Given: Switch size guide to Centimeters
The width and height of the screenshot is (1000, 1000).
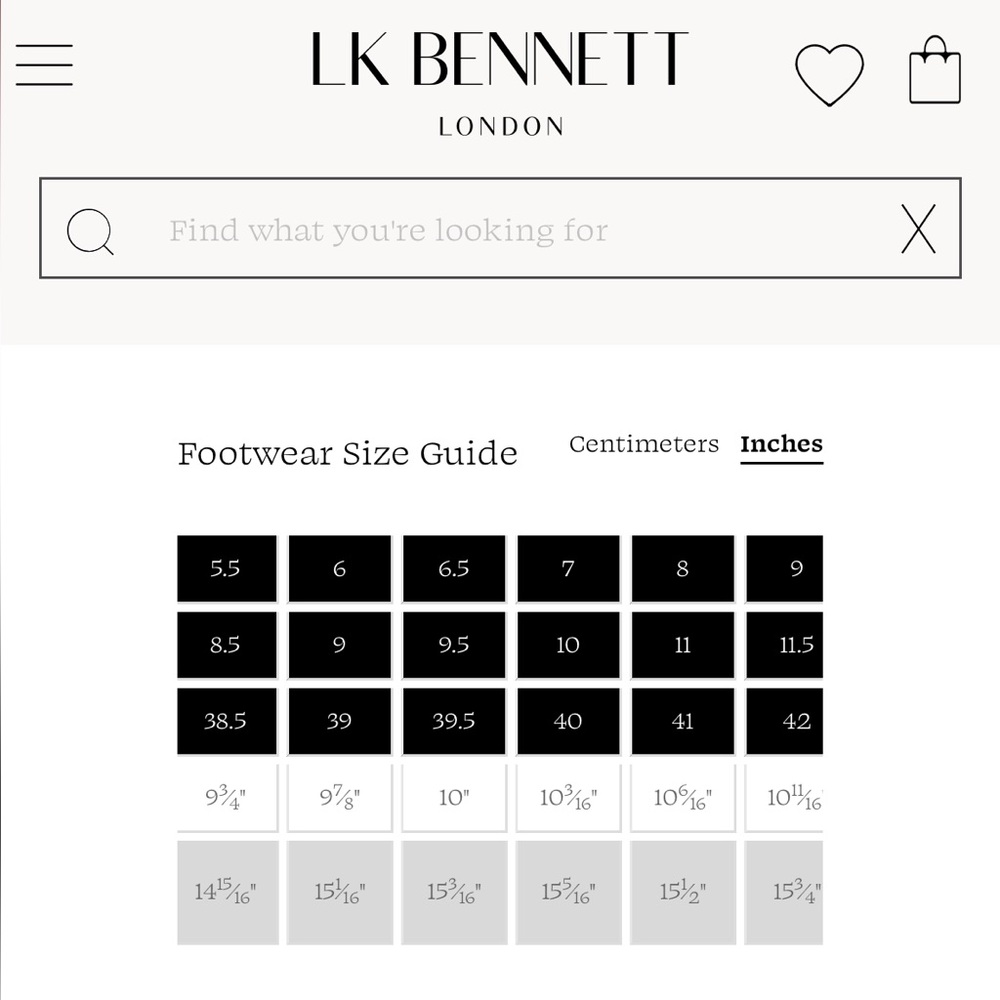Looking at the screenshot, I should [643, 444].
